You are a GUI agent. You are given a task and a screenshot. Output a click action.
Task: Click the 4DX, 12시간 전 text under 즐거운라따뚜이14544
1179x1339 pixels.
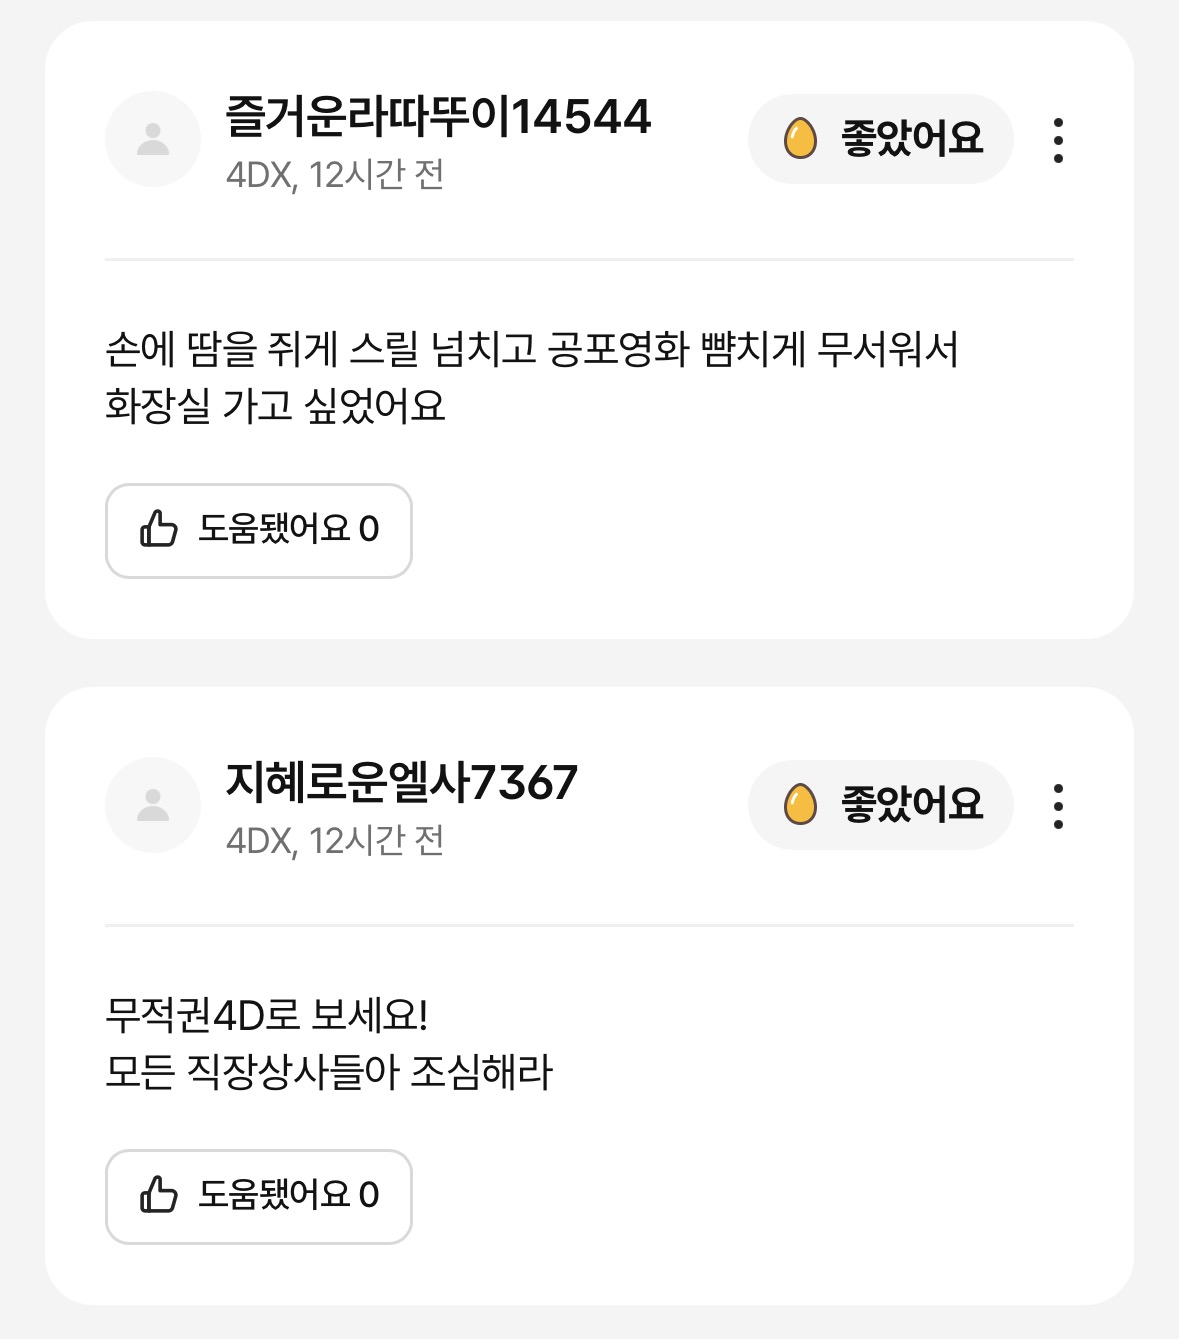point(335,175)
